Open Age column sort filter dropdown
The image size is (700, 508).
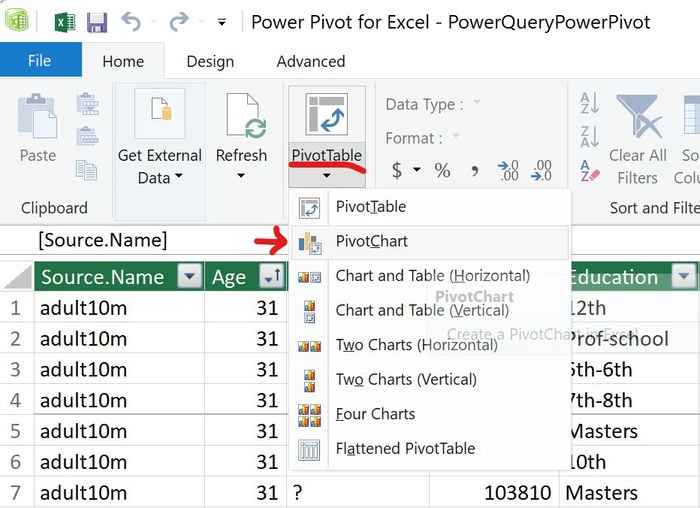[272, 277]
